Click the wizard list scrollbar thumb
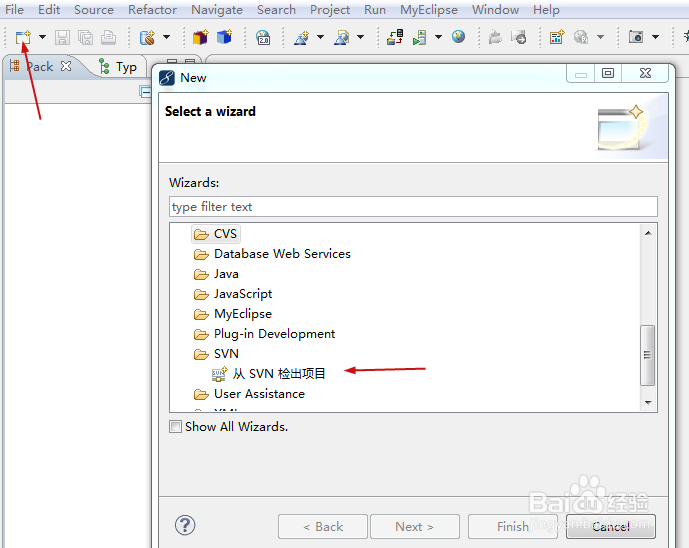This screenshot has width=689, height=548. pyautogui.click(x=647, y=355)
